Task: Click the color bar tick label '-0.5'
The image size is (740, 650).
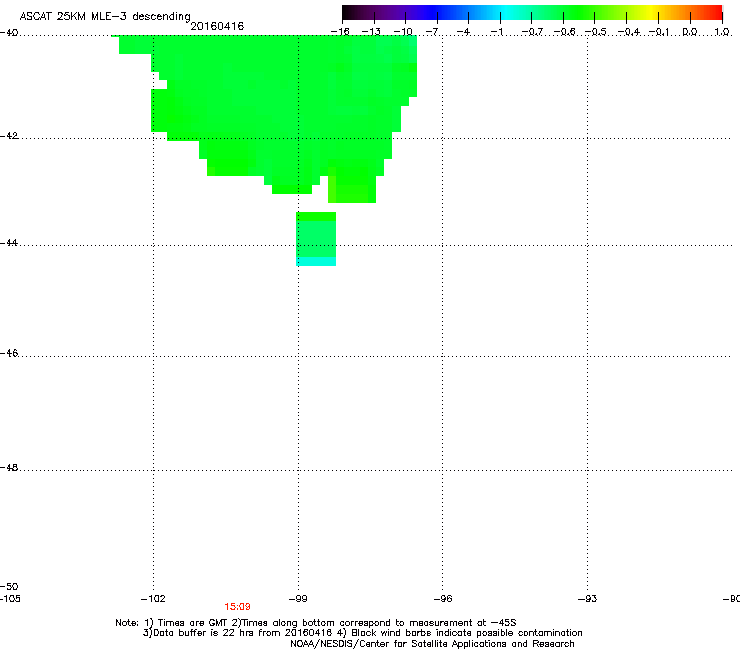Action: 595,32
